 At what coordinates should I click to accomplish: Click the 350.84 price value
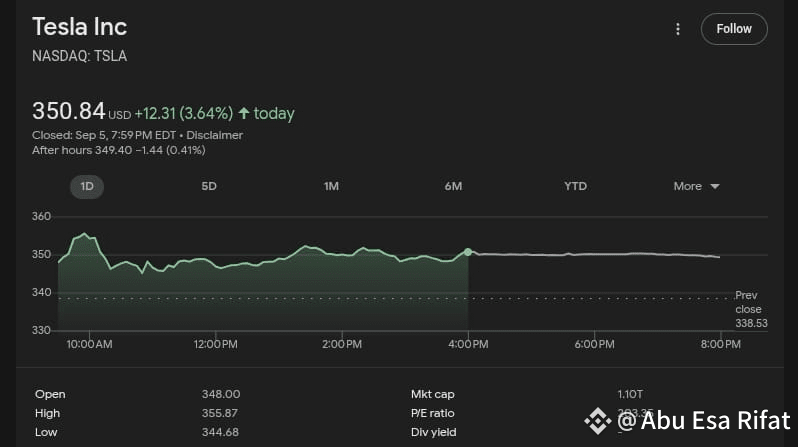(69, 111)
